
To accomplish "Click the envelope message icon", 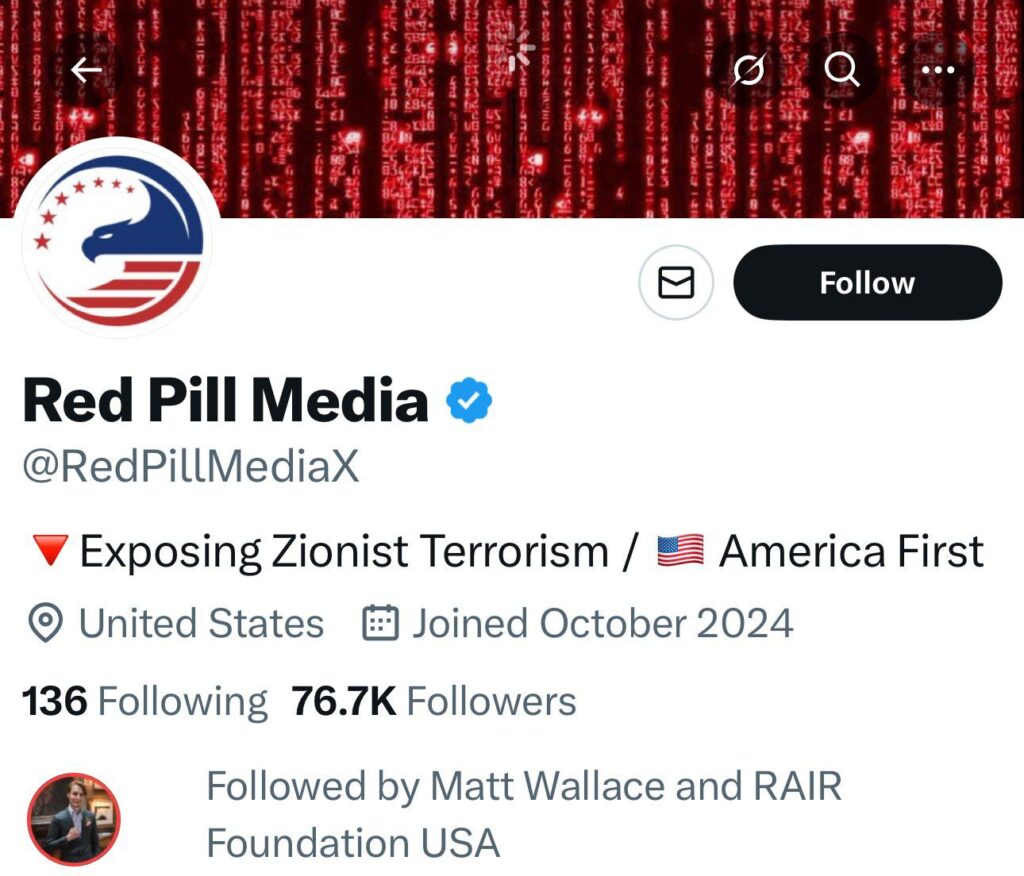I will point(676,283).
